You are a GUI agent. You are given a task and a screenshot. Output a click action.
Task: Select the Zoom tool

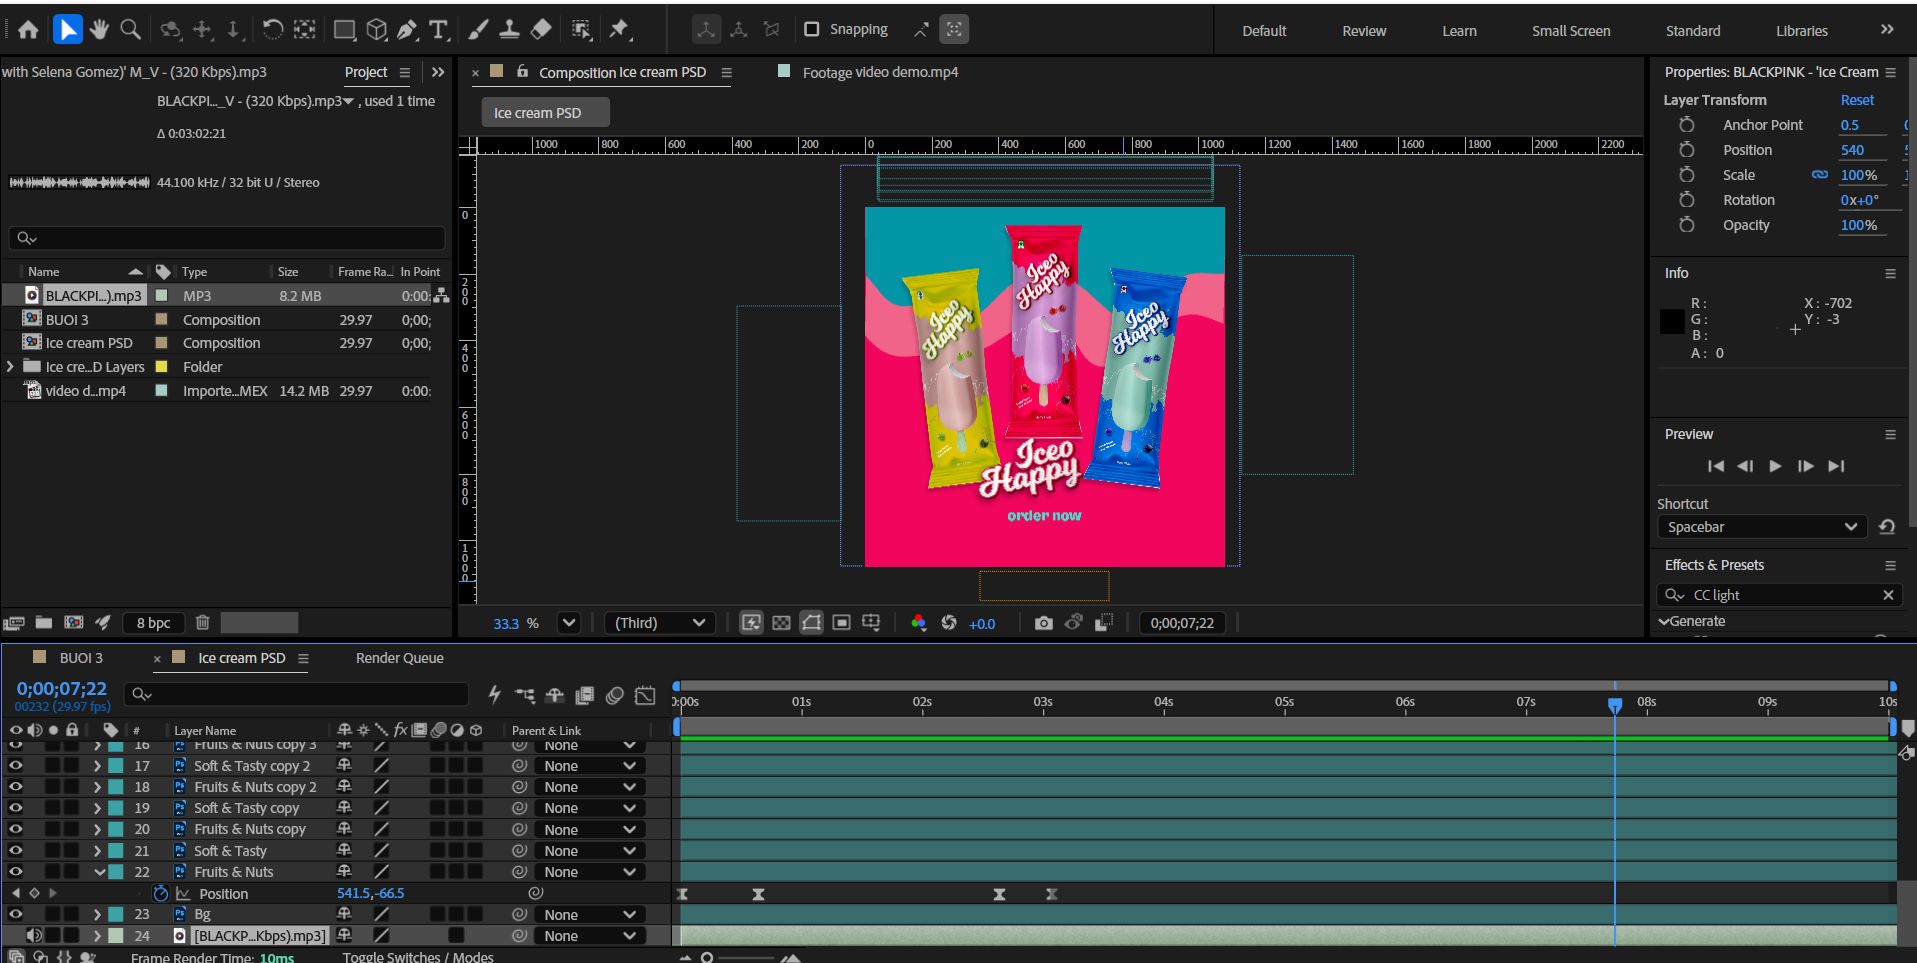click(x=130, y=30)
